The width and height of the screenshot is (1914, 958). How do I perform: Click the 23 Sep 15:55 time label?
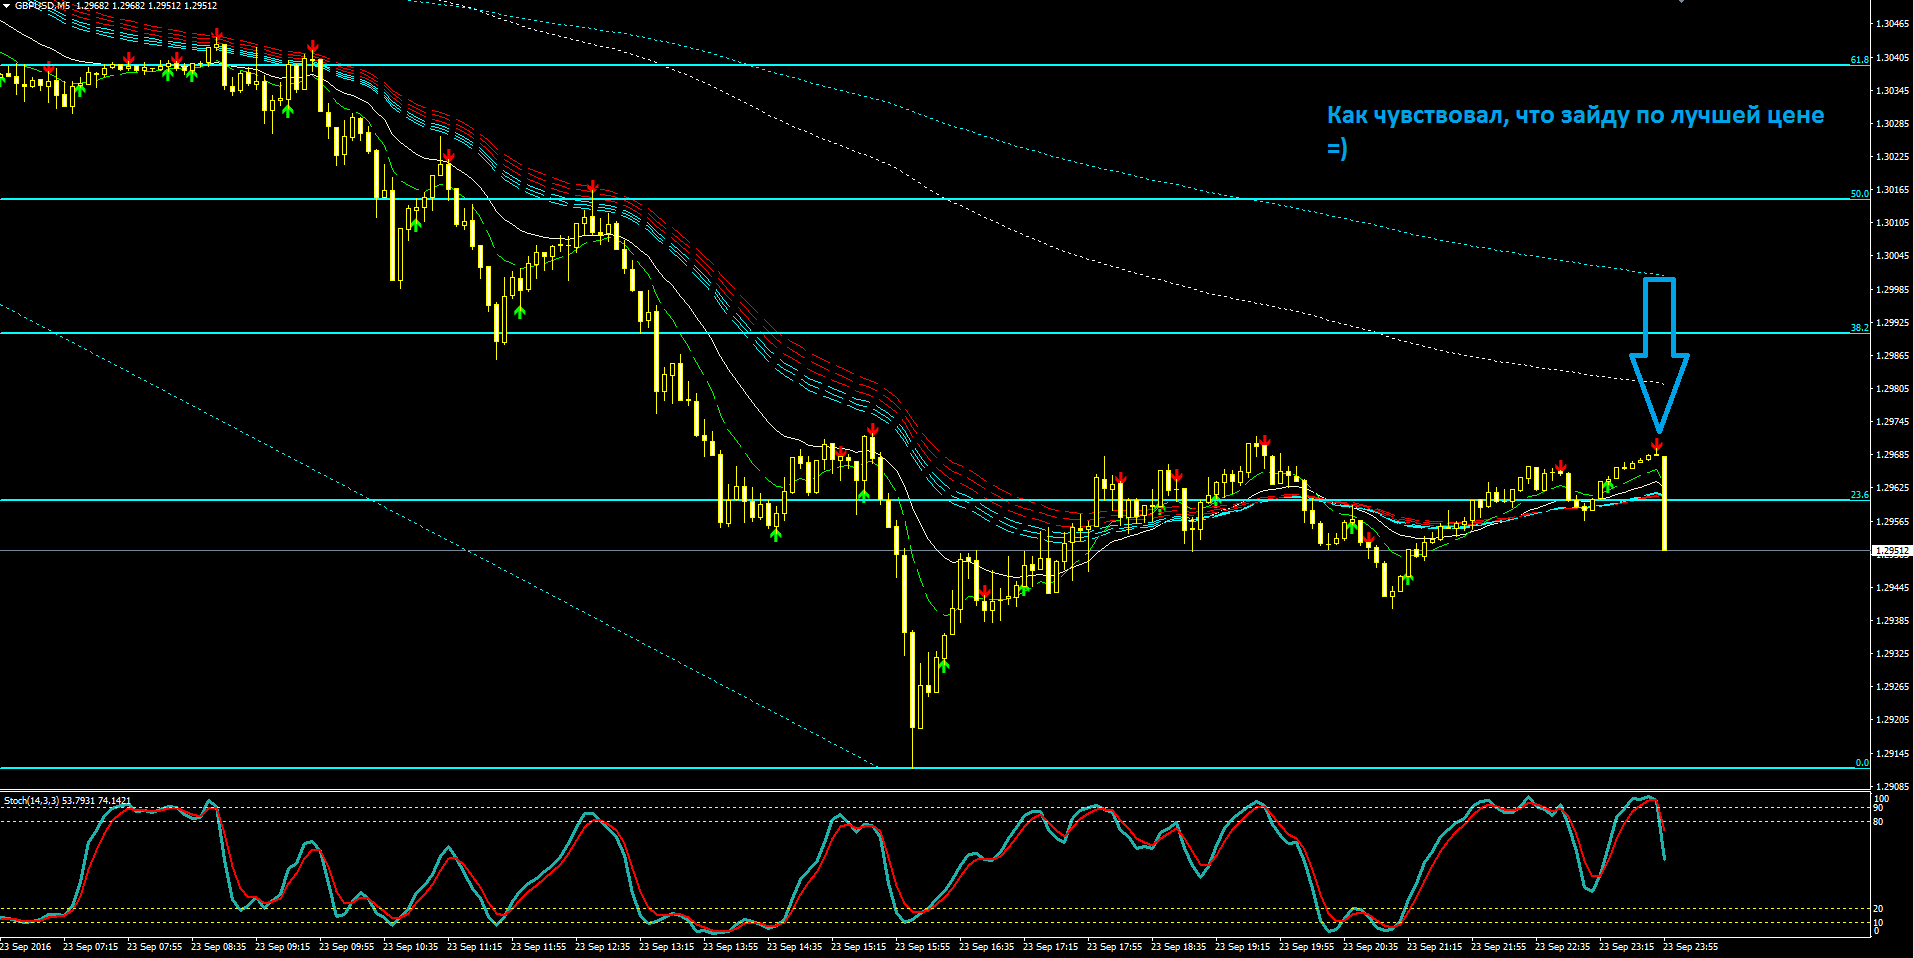click(922, 947)
